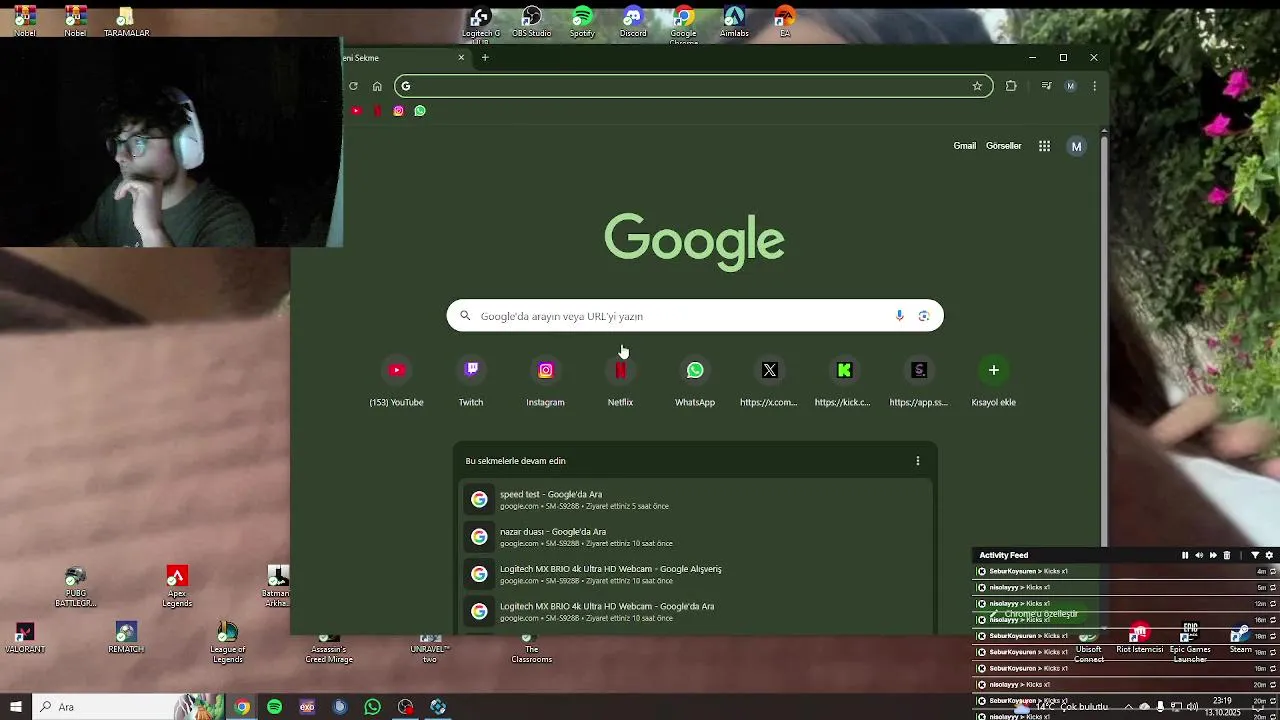
Task: Open 'speed test - Google'da Ara' entry
Action: pyautogui.click(x=695, y=499)
